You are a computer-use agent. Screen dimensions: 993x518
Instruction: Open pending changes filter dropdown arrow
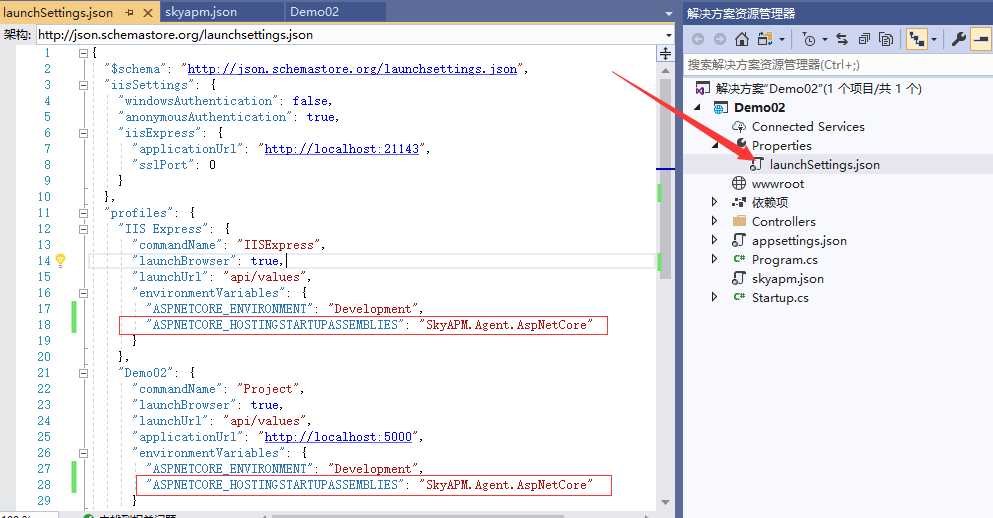[x=825, y=40]
